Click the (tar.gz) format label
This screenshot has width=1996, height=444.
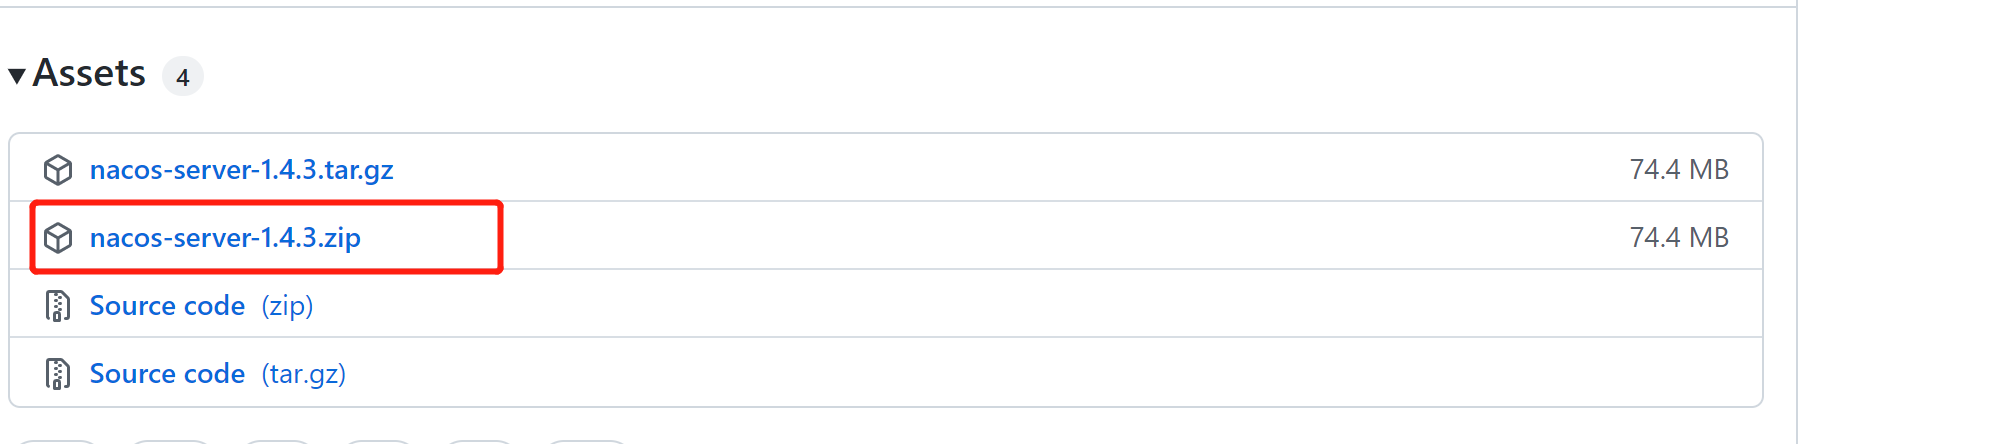304,374
